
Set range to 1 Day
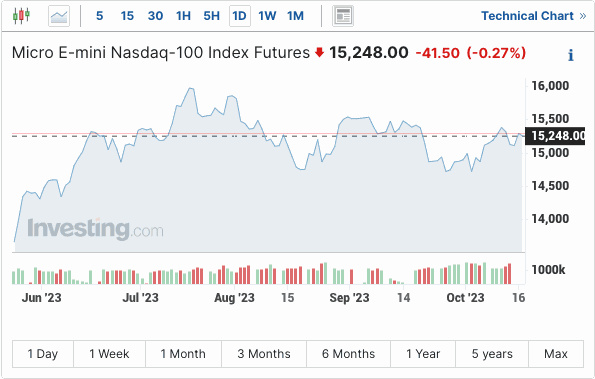tap(43, 354)
